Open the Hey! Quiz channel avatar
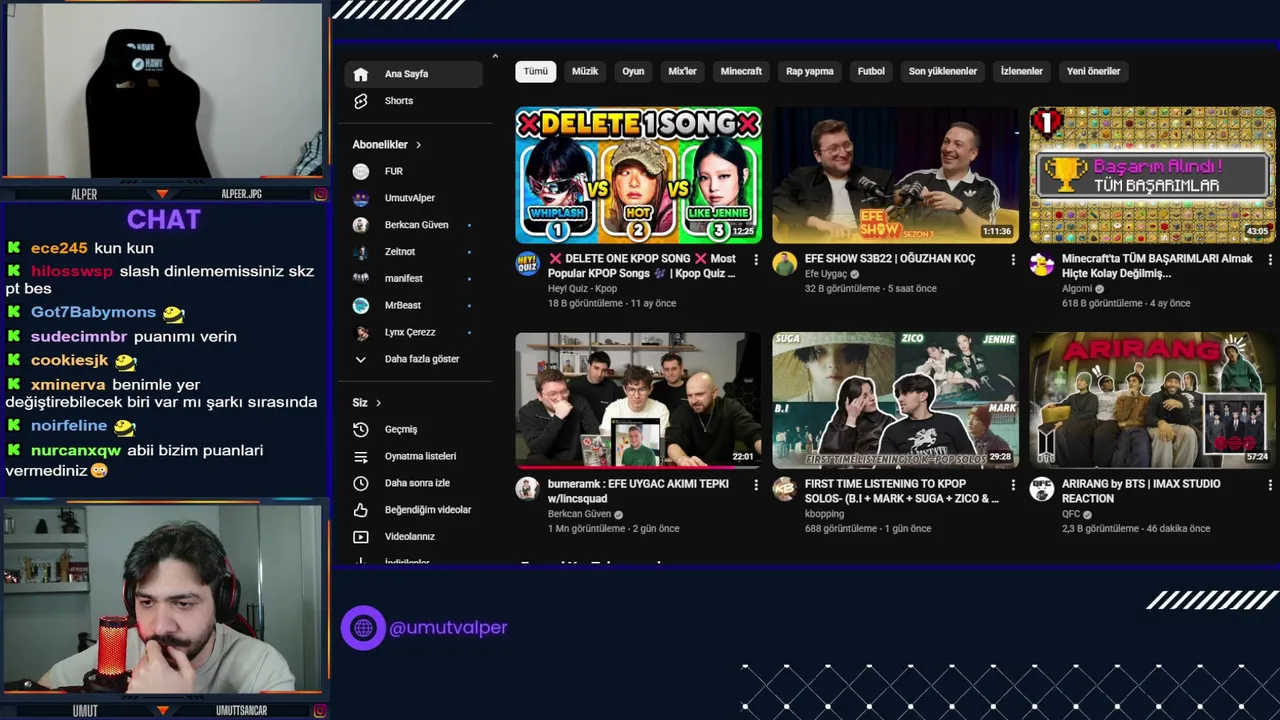The image size is (1280, 720). 527,263
